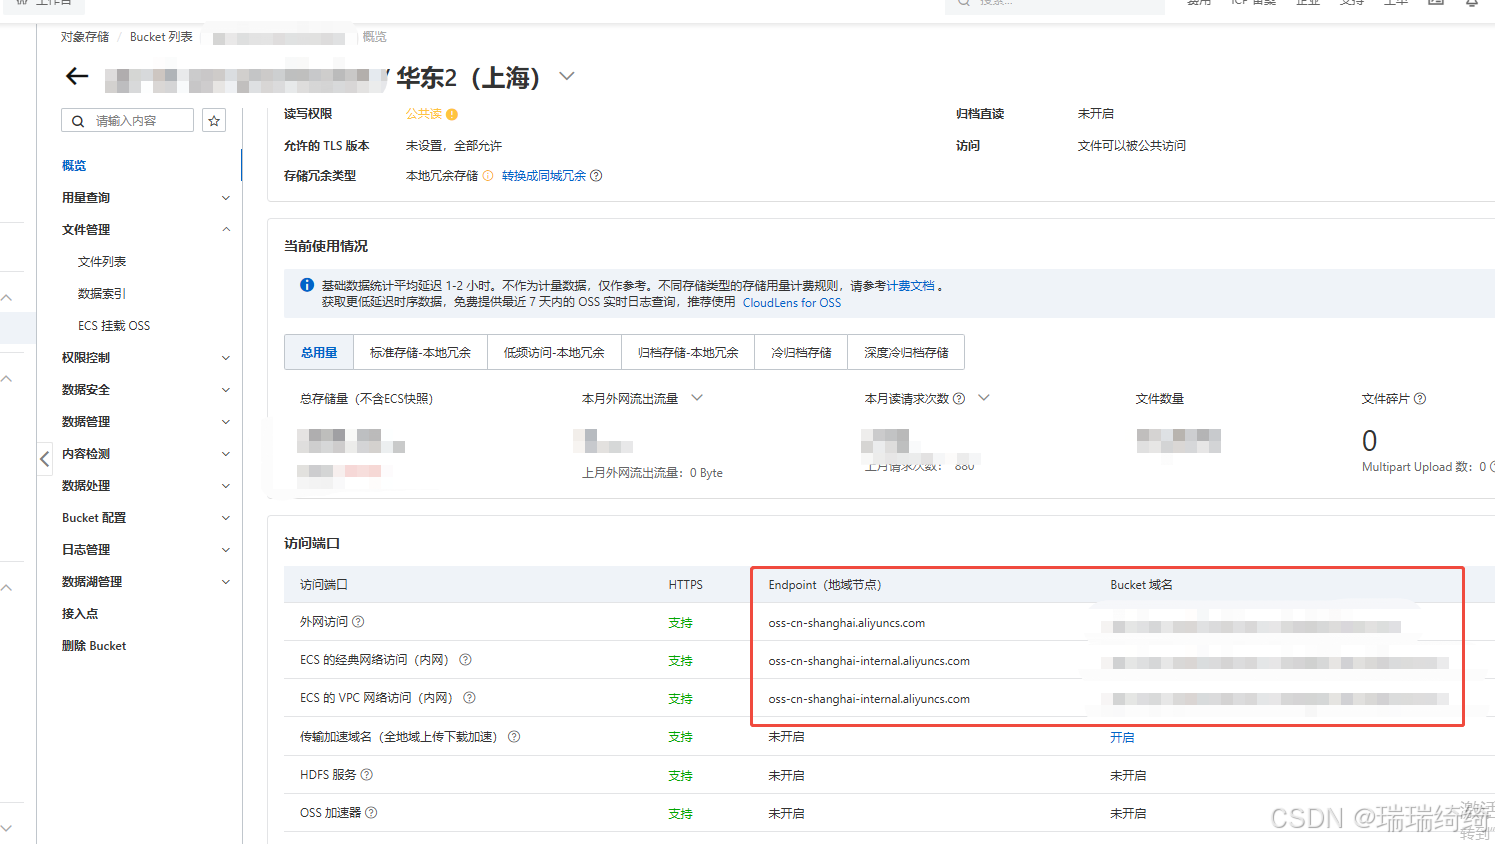Click 支持 in the HDFS 服务 row
Screen dimensions: 1495x844
click(681, 776)
